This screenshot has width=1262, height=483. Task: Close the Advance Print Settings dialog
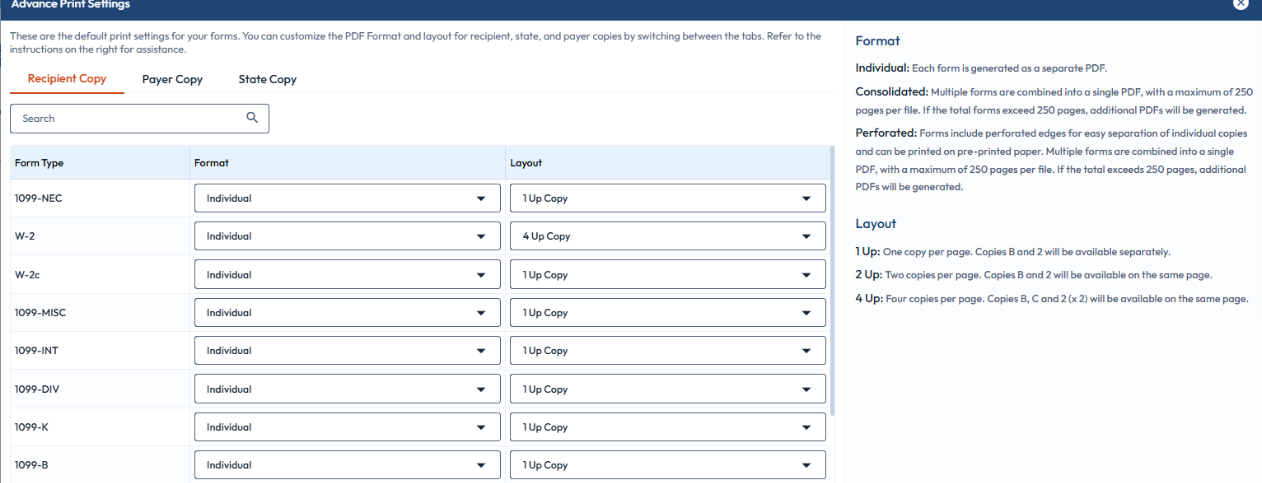tap(1241, 5)
